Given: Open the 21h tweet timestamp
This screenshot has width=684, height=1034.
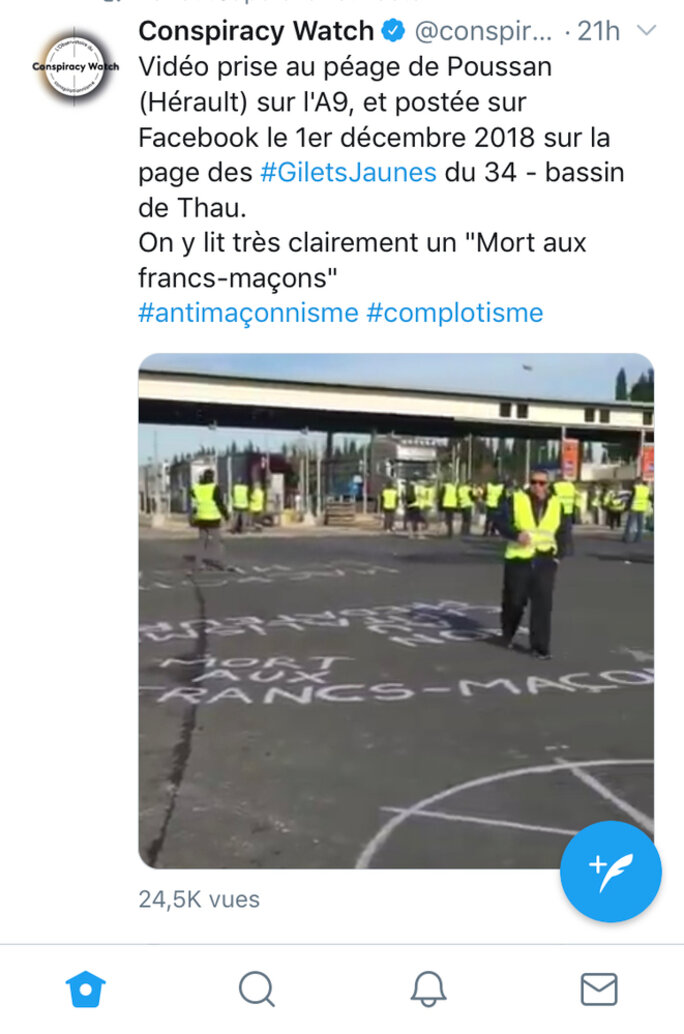Looking at the screenshot, I should pyautogui.click(x=598, y=31).
